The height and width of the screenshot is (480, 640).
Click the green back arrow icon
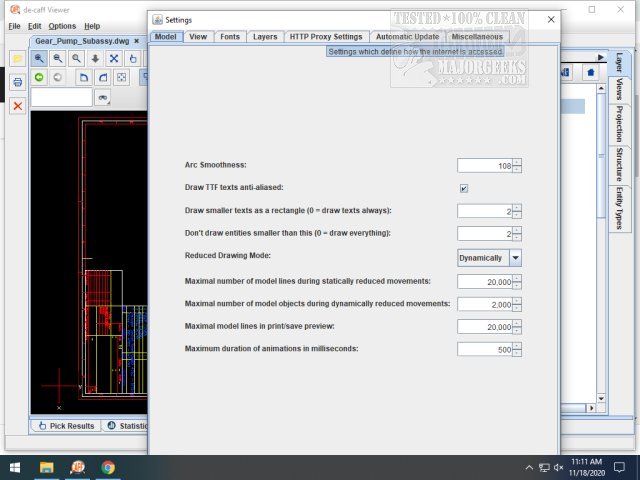point(40,77)
